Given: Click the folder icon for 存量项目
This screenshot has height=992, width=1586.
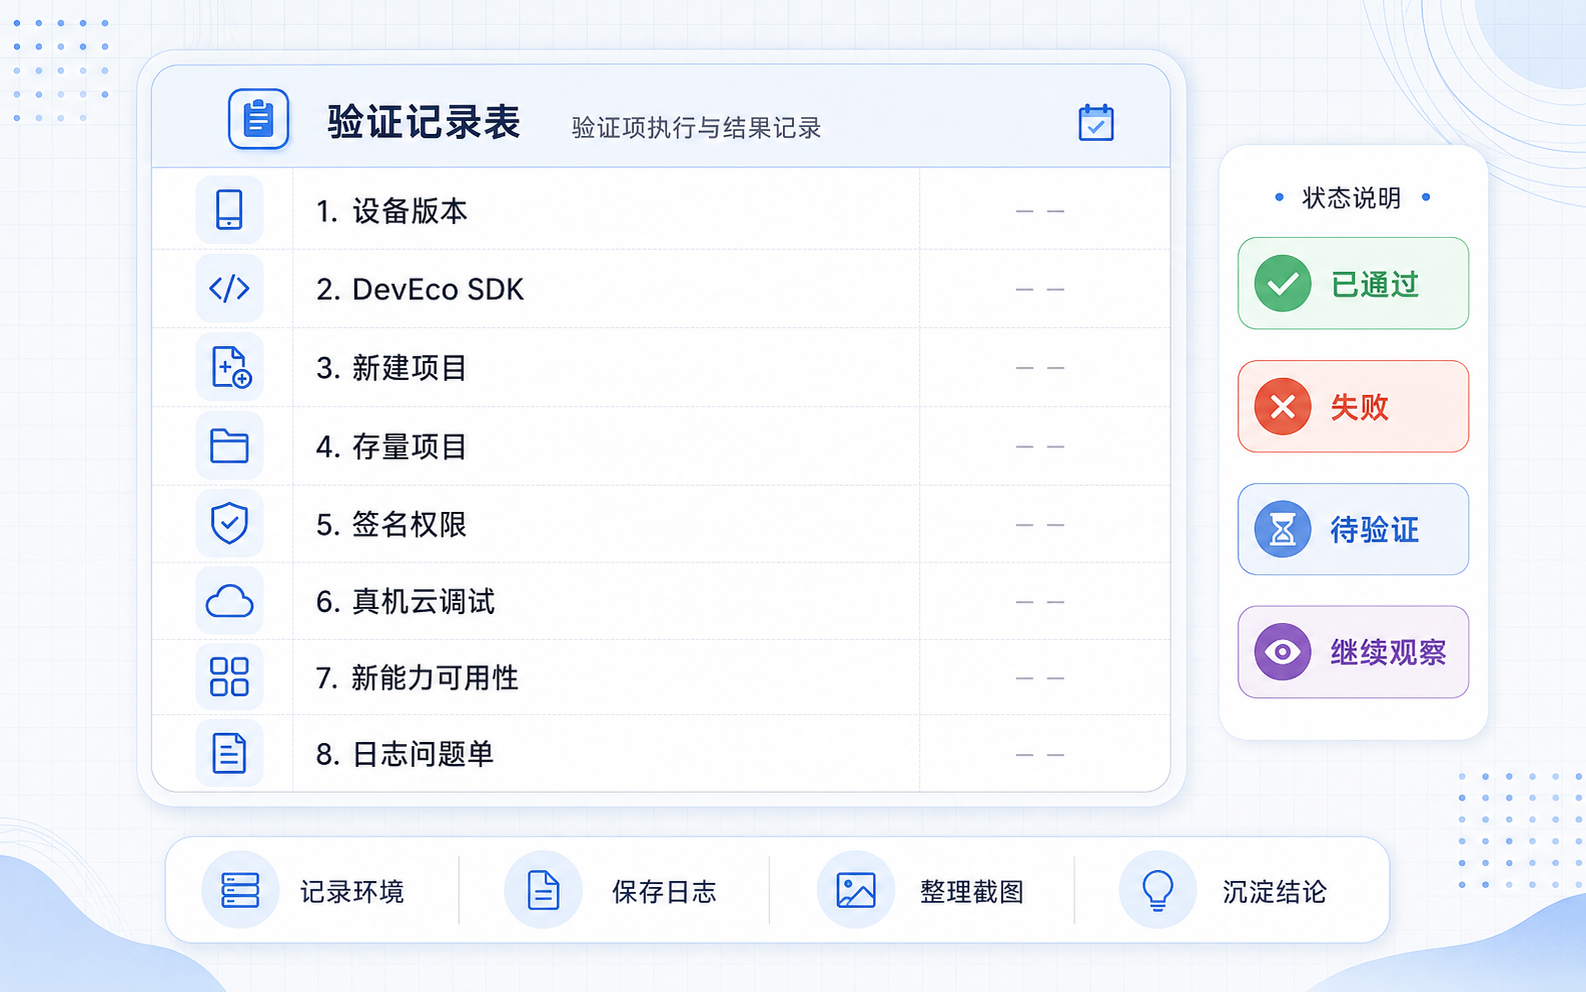Looking at the screenshot, I should tap(229, 446).
